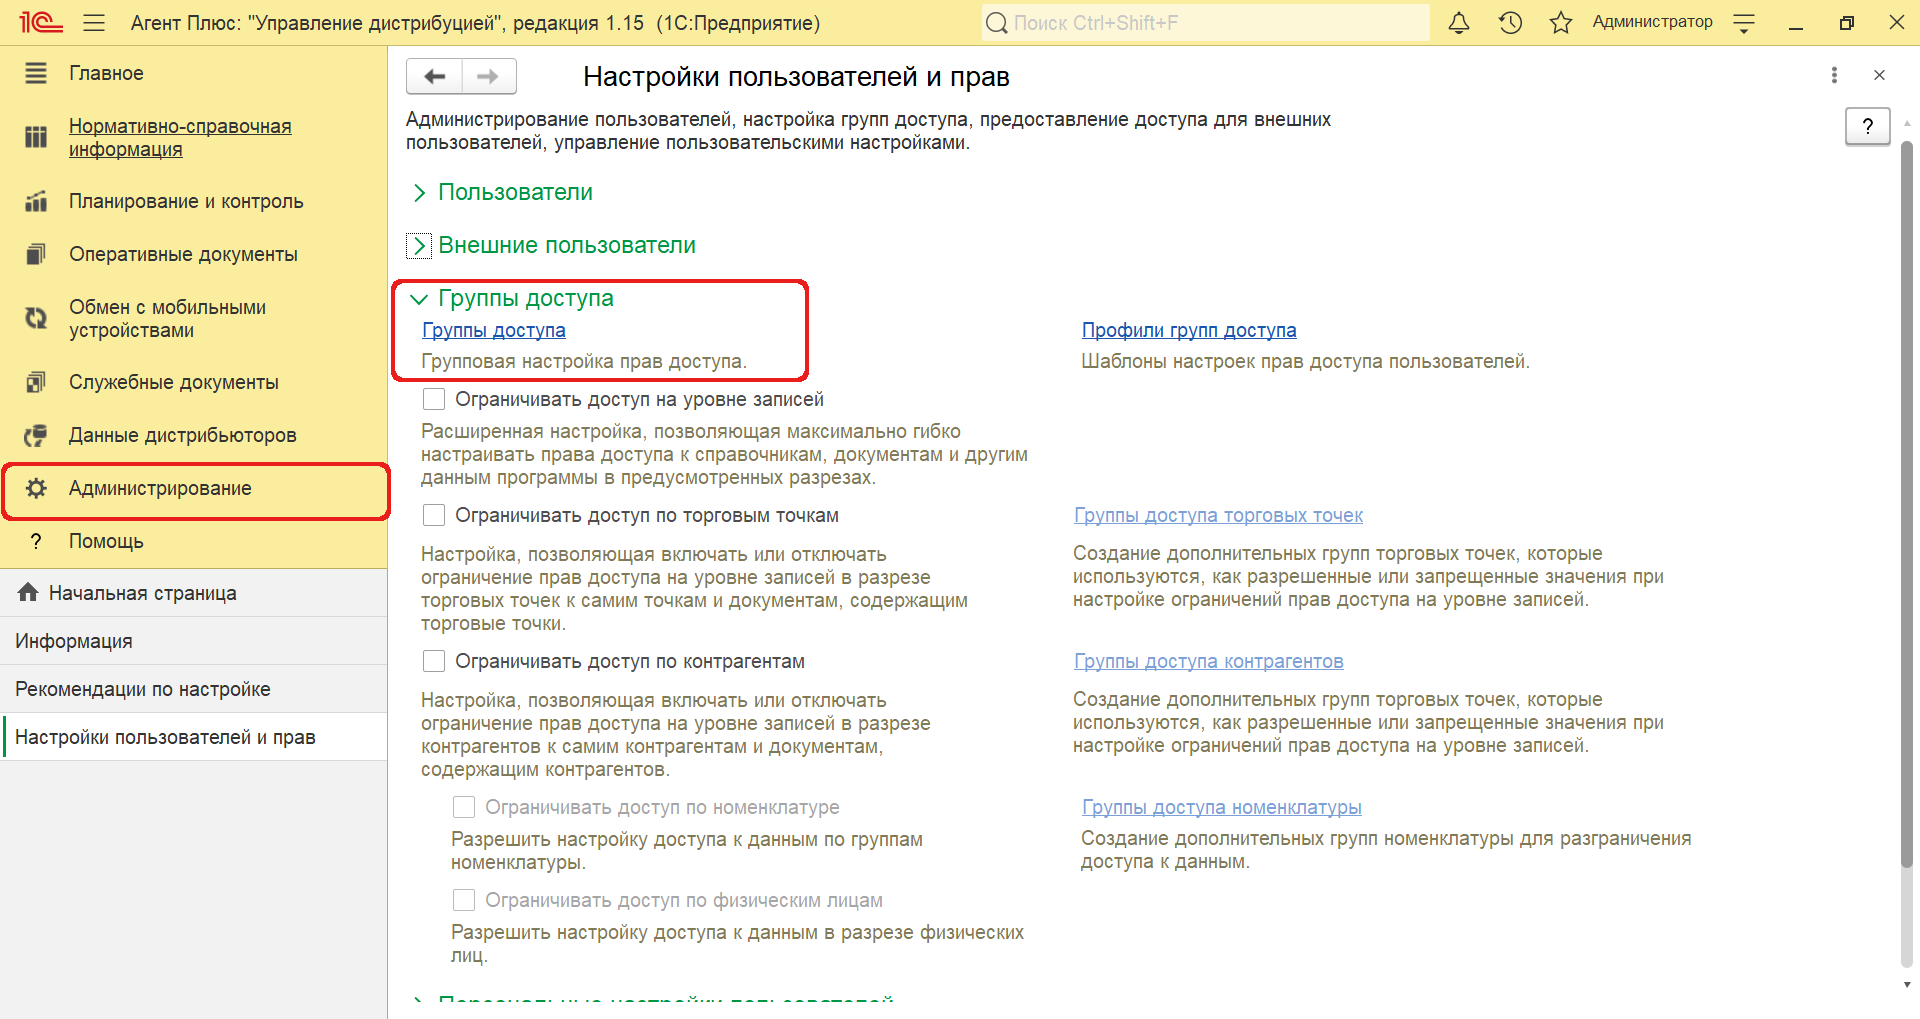Click the Обмен с мобильными устройствами sync icon
This screenshot has height=1019, width=1920.
[36, 318]
